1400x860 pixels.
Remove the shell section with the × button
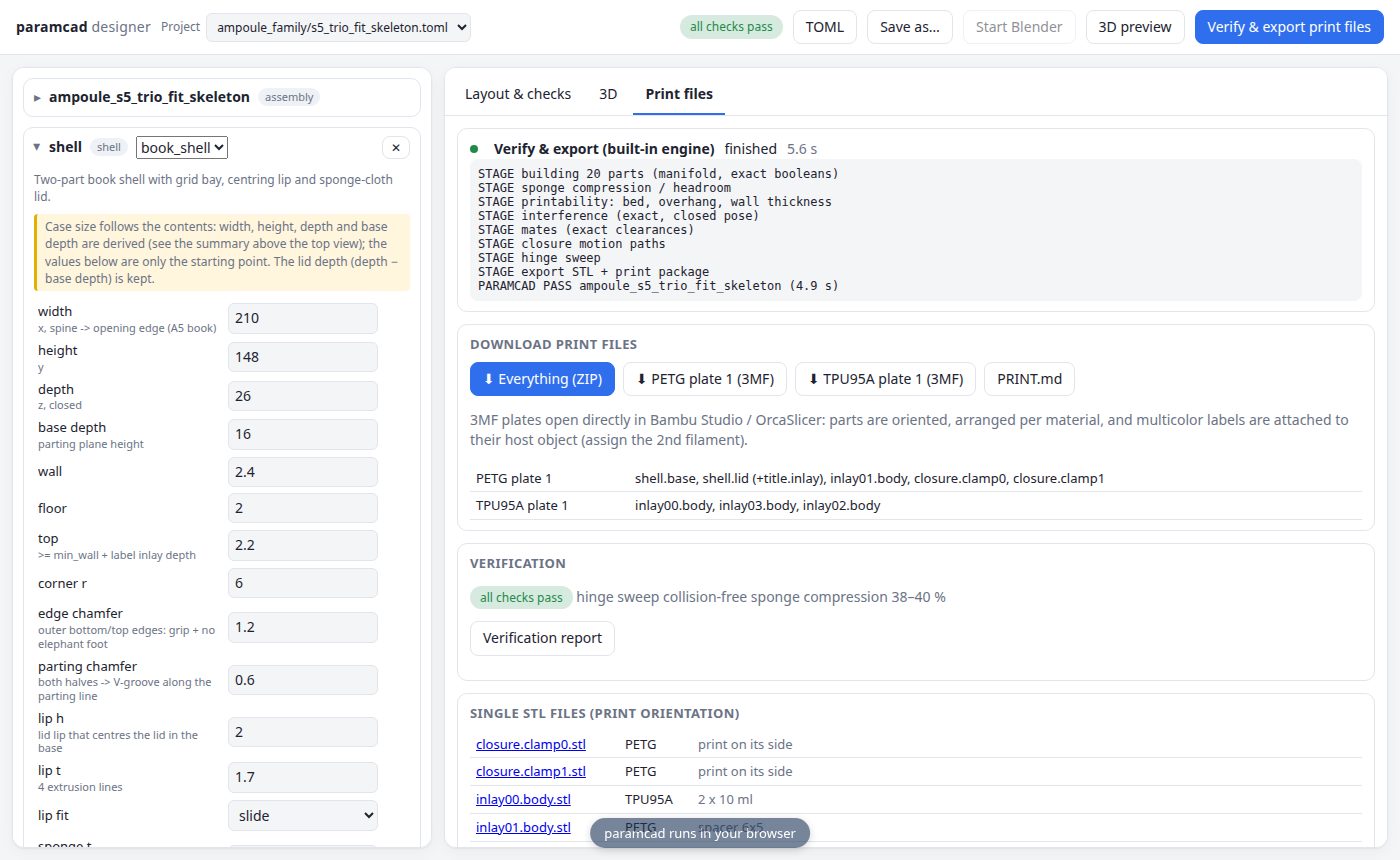coord(396,148)
